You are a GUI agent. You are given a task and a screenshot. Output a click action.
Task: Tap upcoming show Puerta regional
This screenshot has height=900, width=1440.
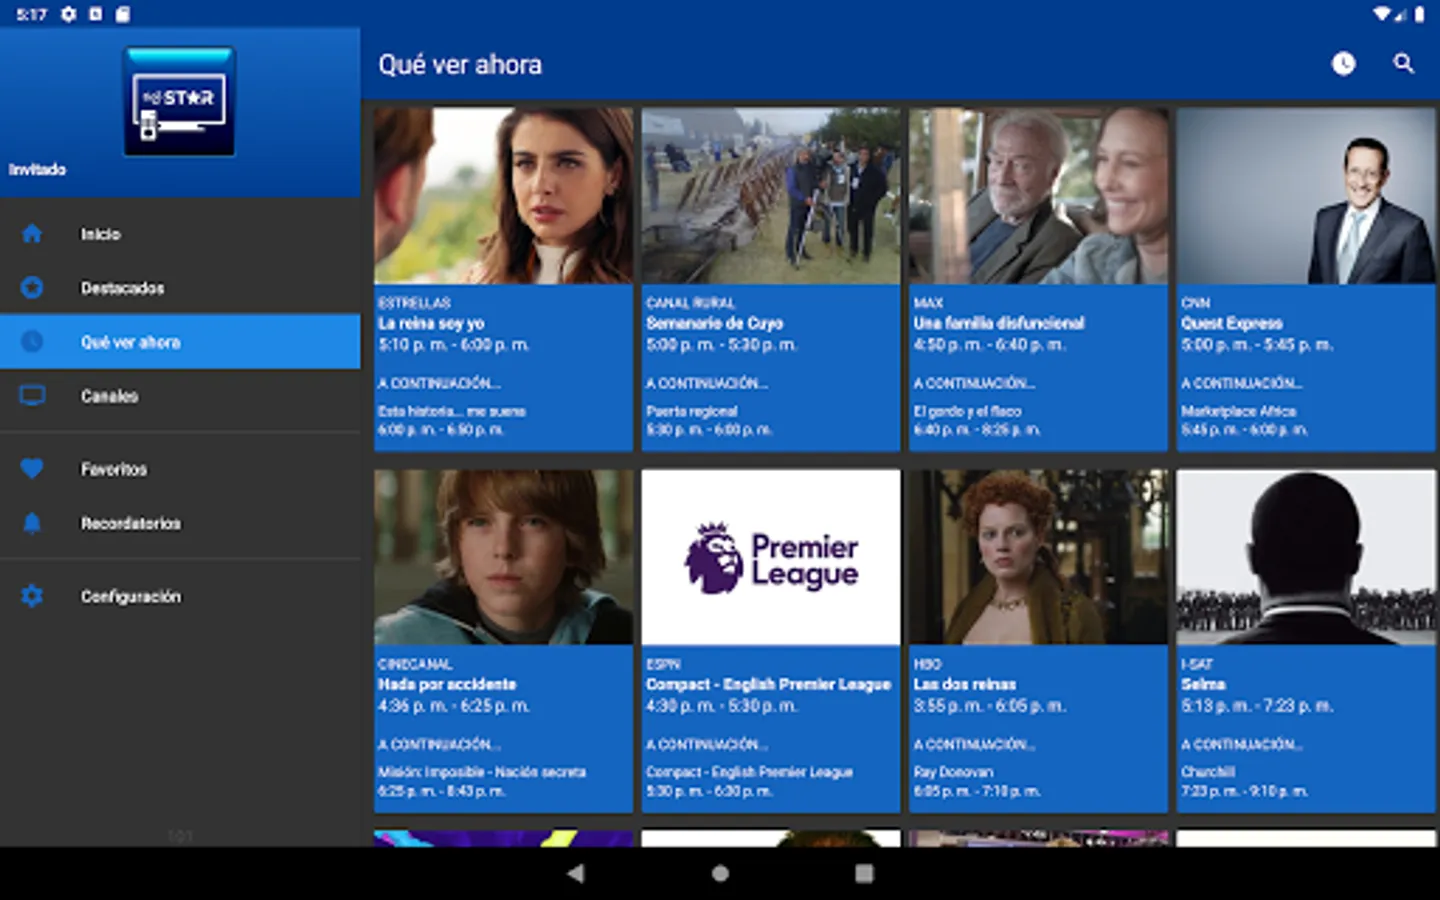[691, 411]
